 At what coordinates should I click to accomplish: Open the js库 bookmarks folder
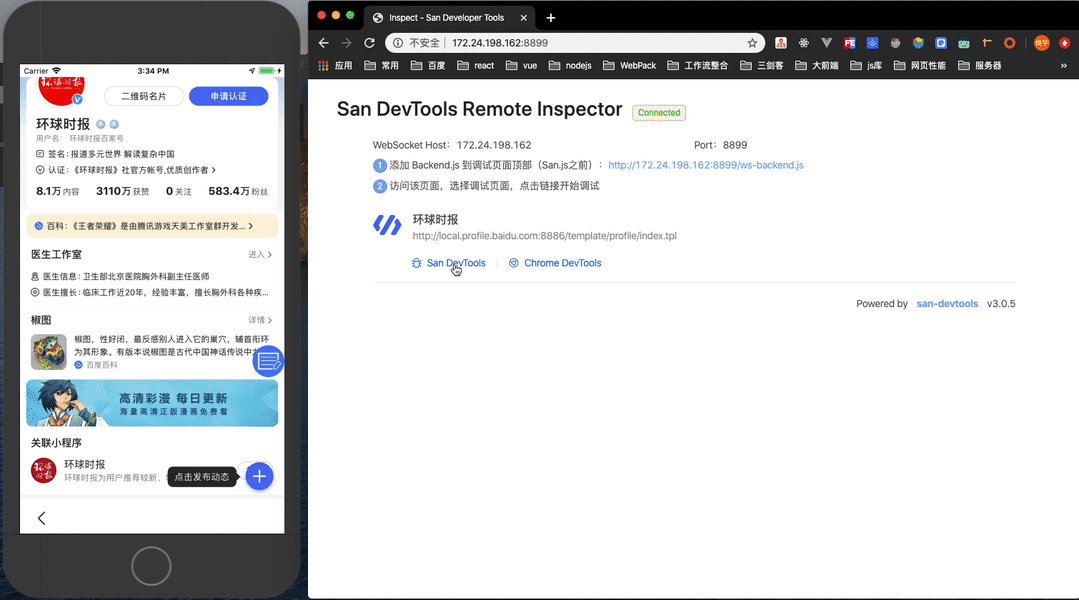[x=866, y=65]
